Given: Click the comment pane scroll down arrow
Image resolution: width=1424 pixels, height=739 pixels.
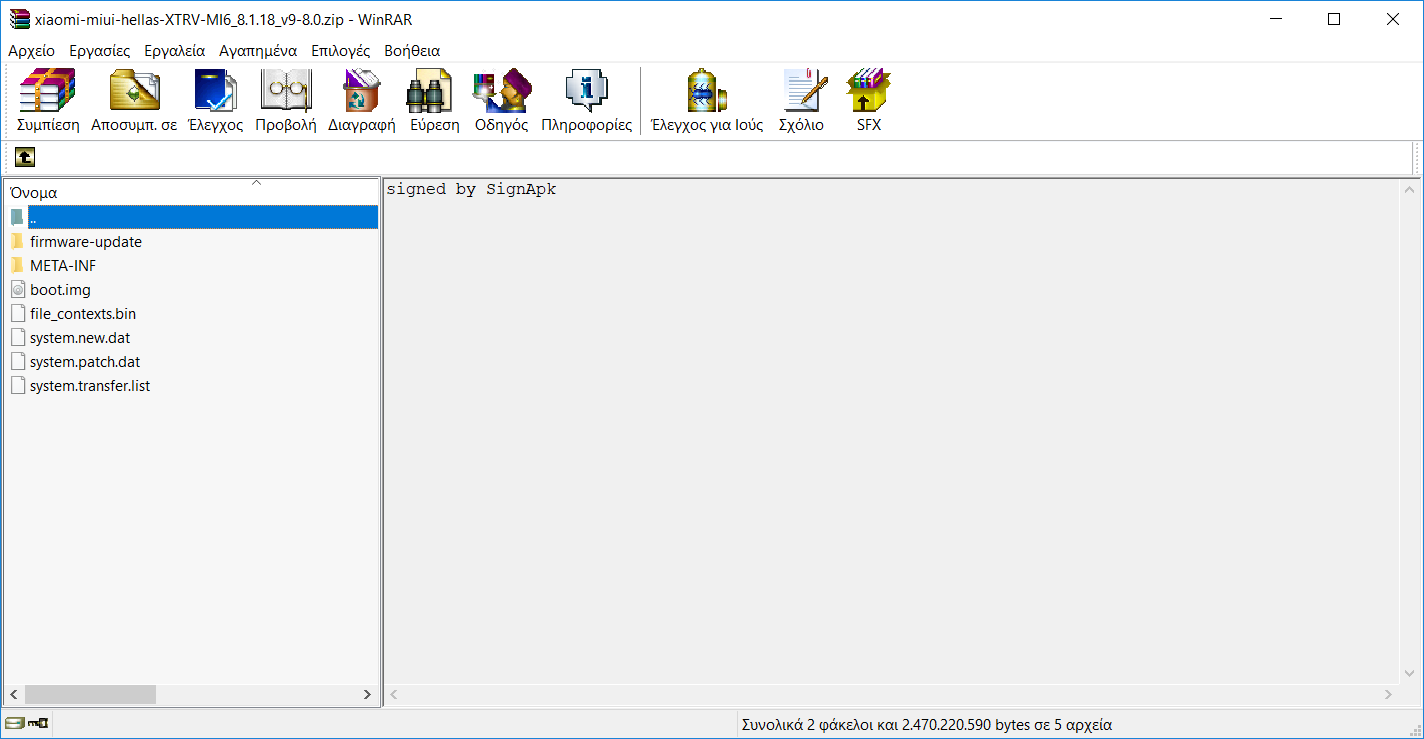Looking at the screenshot, I should (x=1409, y=674).
